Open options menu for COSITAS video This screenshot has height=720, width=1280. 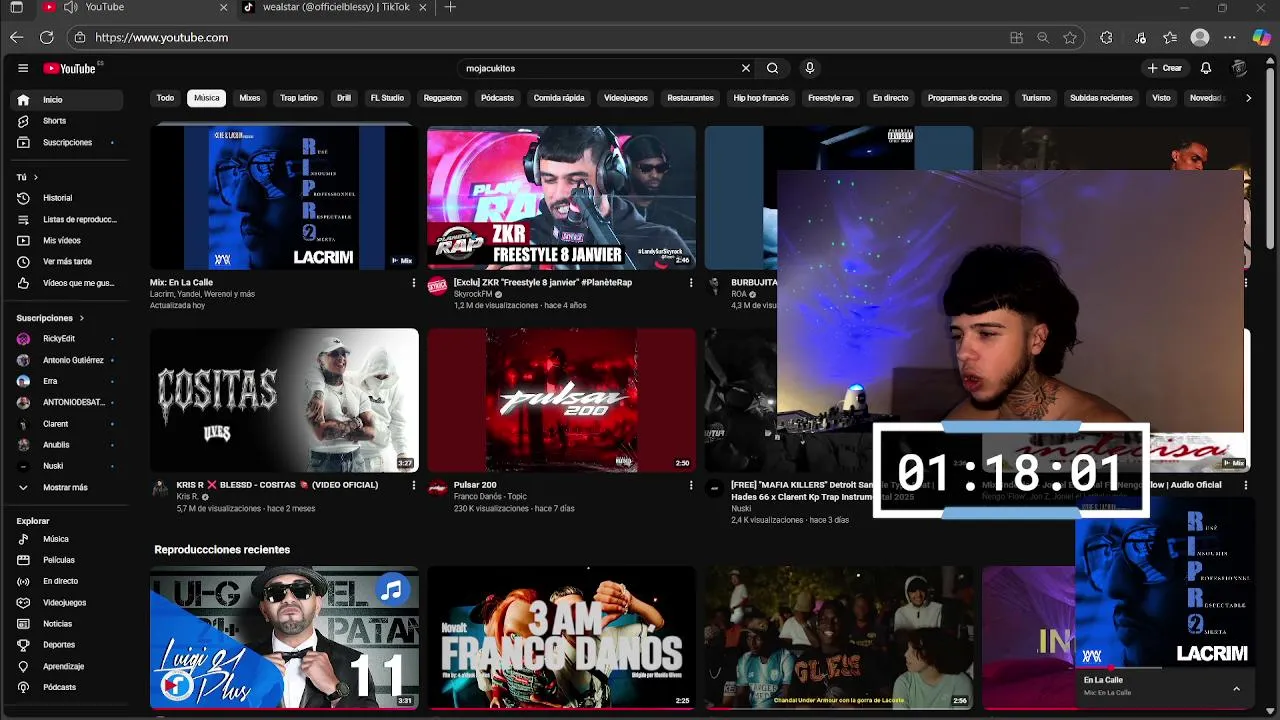(413, 485)
